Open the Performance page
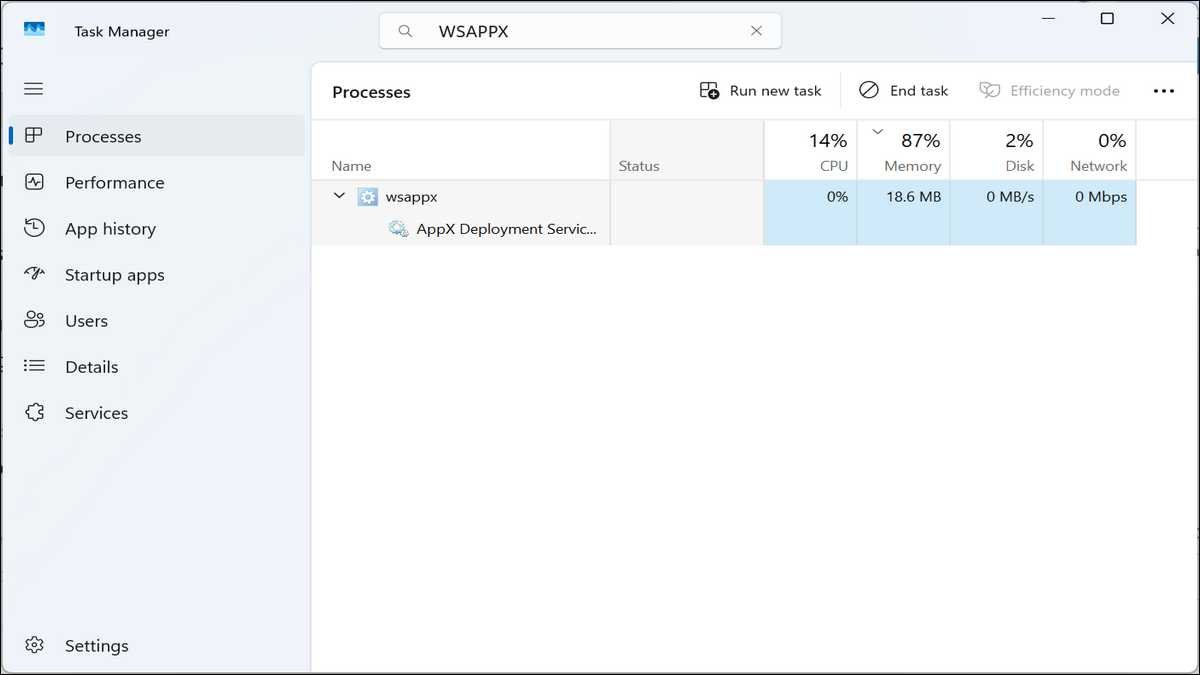Viewport: 1200px width, 675px height. click(x=114, y=183)
